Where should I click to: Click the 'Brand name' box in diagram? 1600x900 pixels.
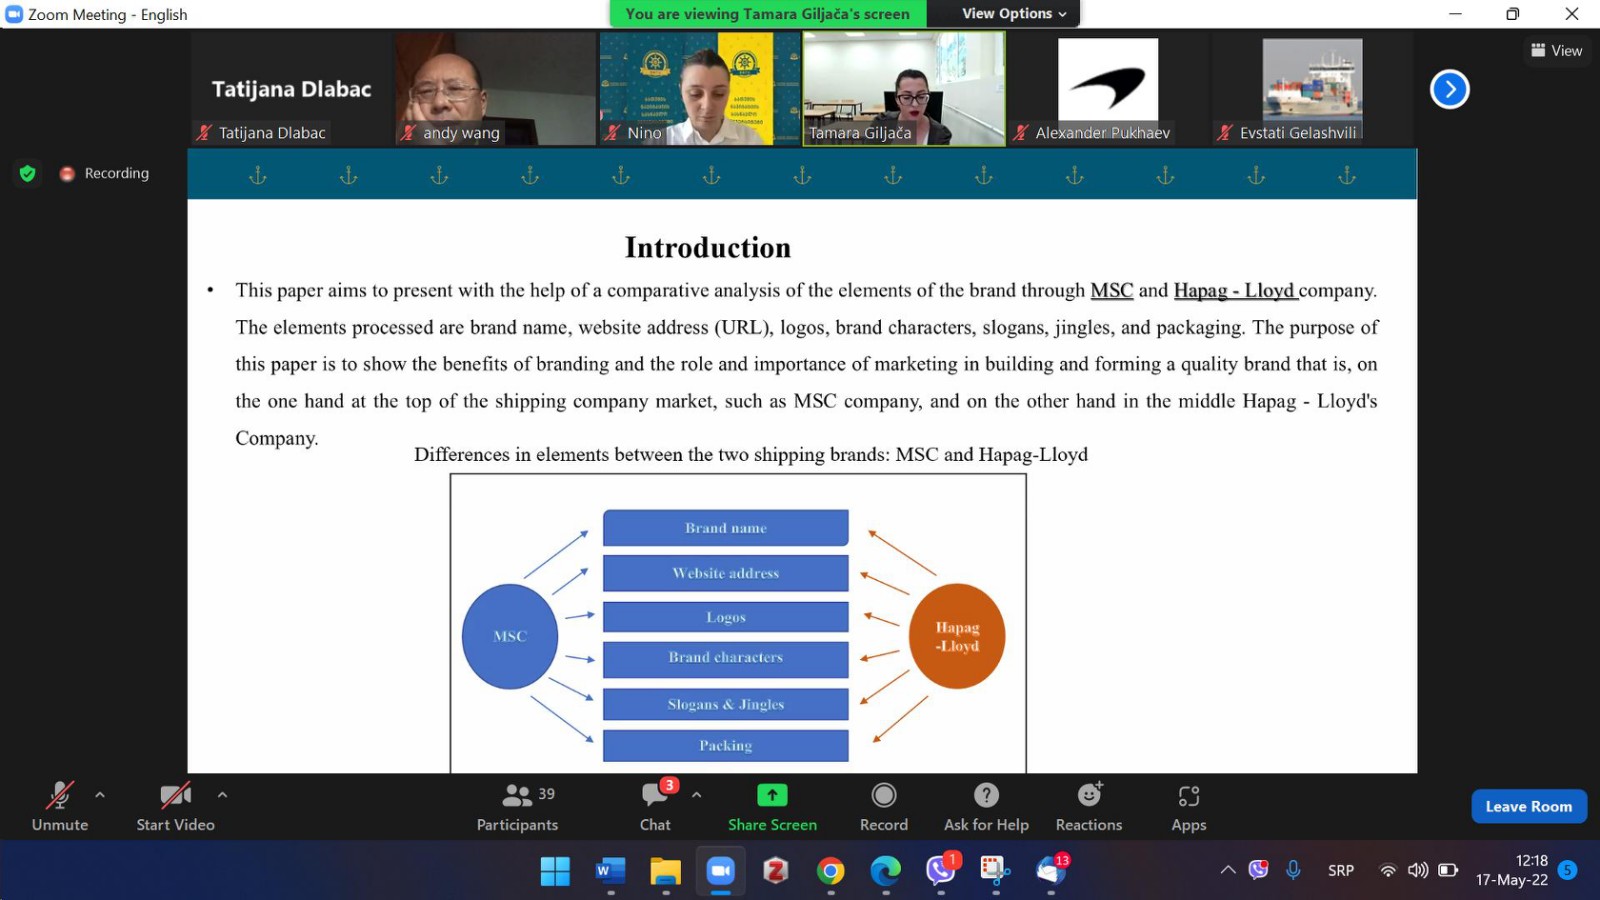coord(726,528)
